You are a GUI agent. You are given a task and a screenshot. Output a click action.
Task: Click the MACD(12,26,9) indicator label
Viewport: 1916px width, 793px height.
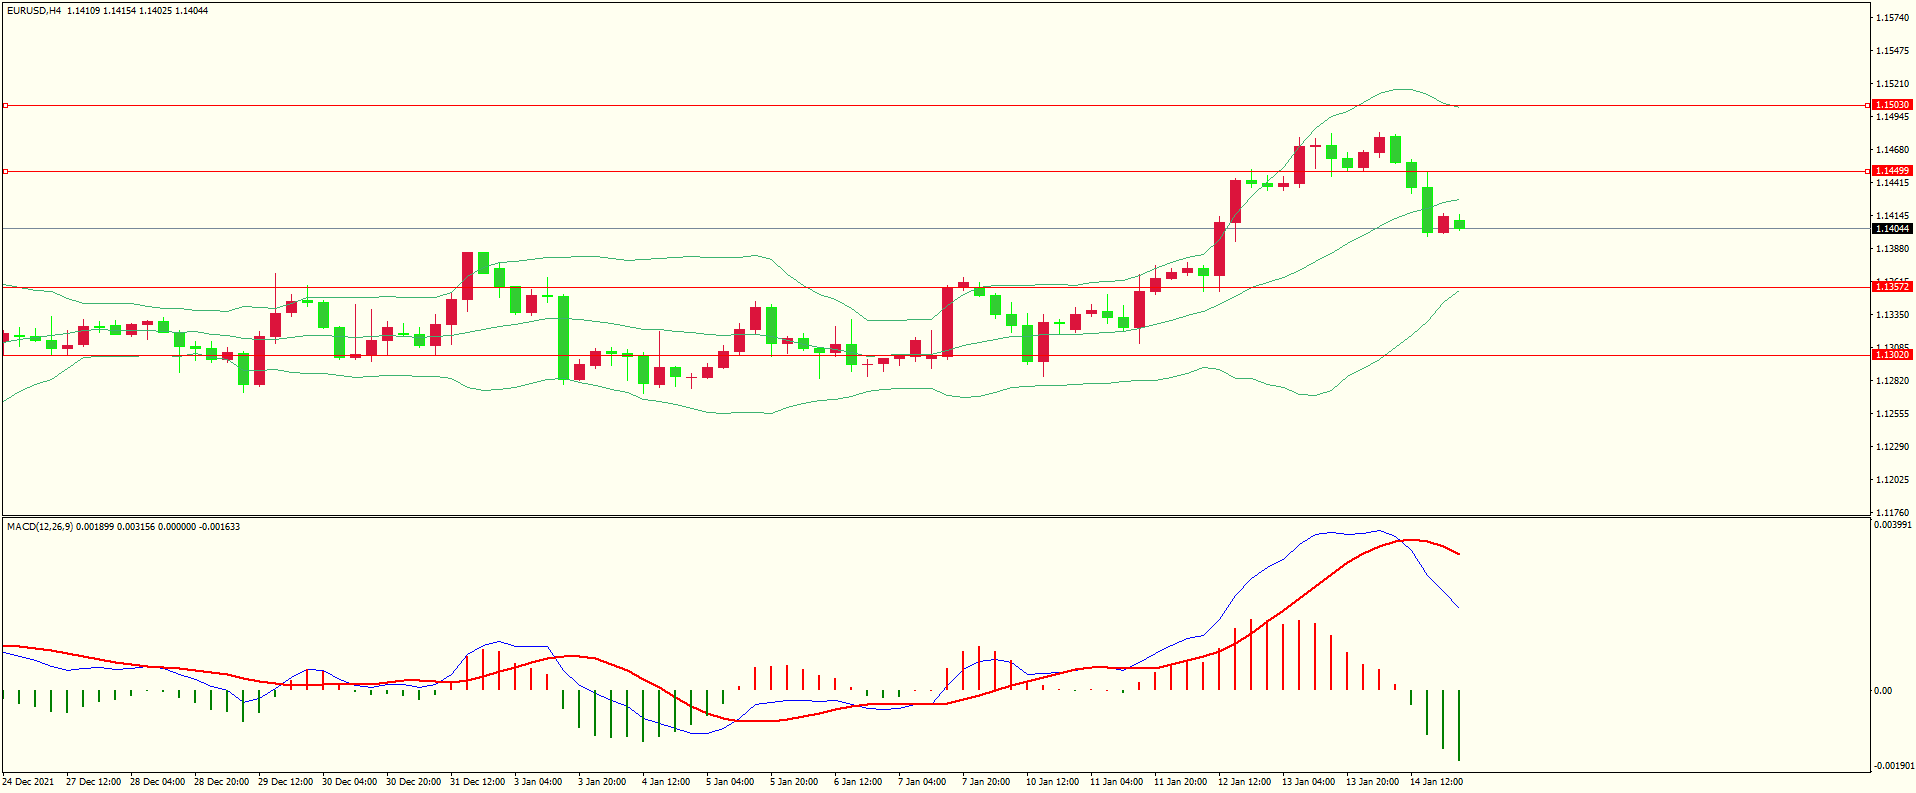[x=39, y=527]
